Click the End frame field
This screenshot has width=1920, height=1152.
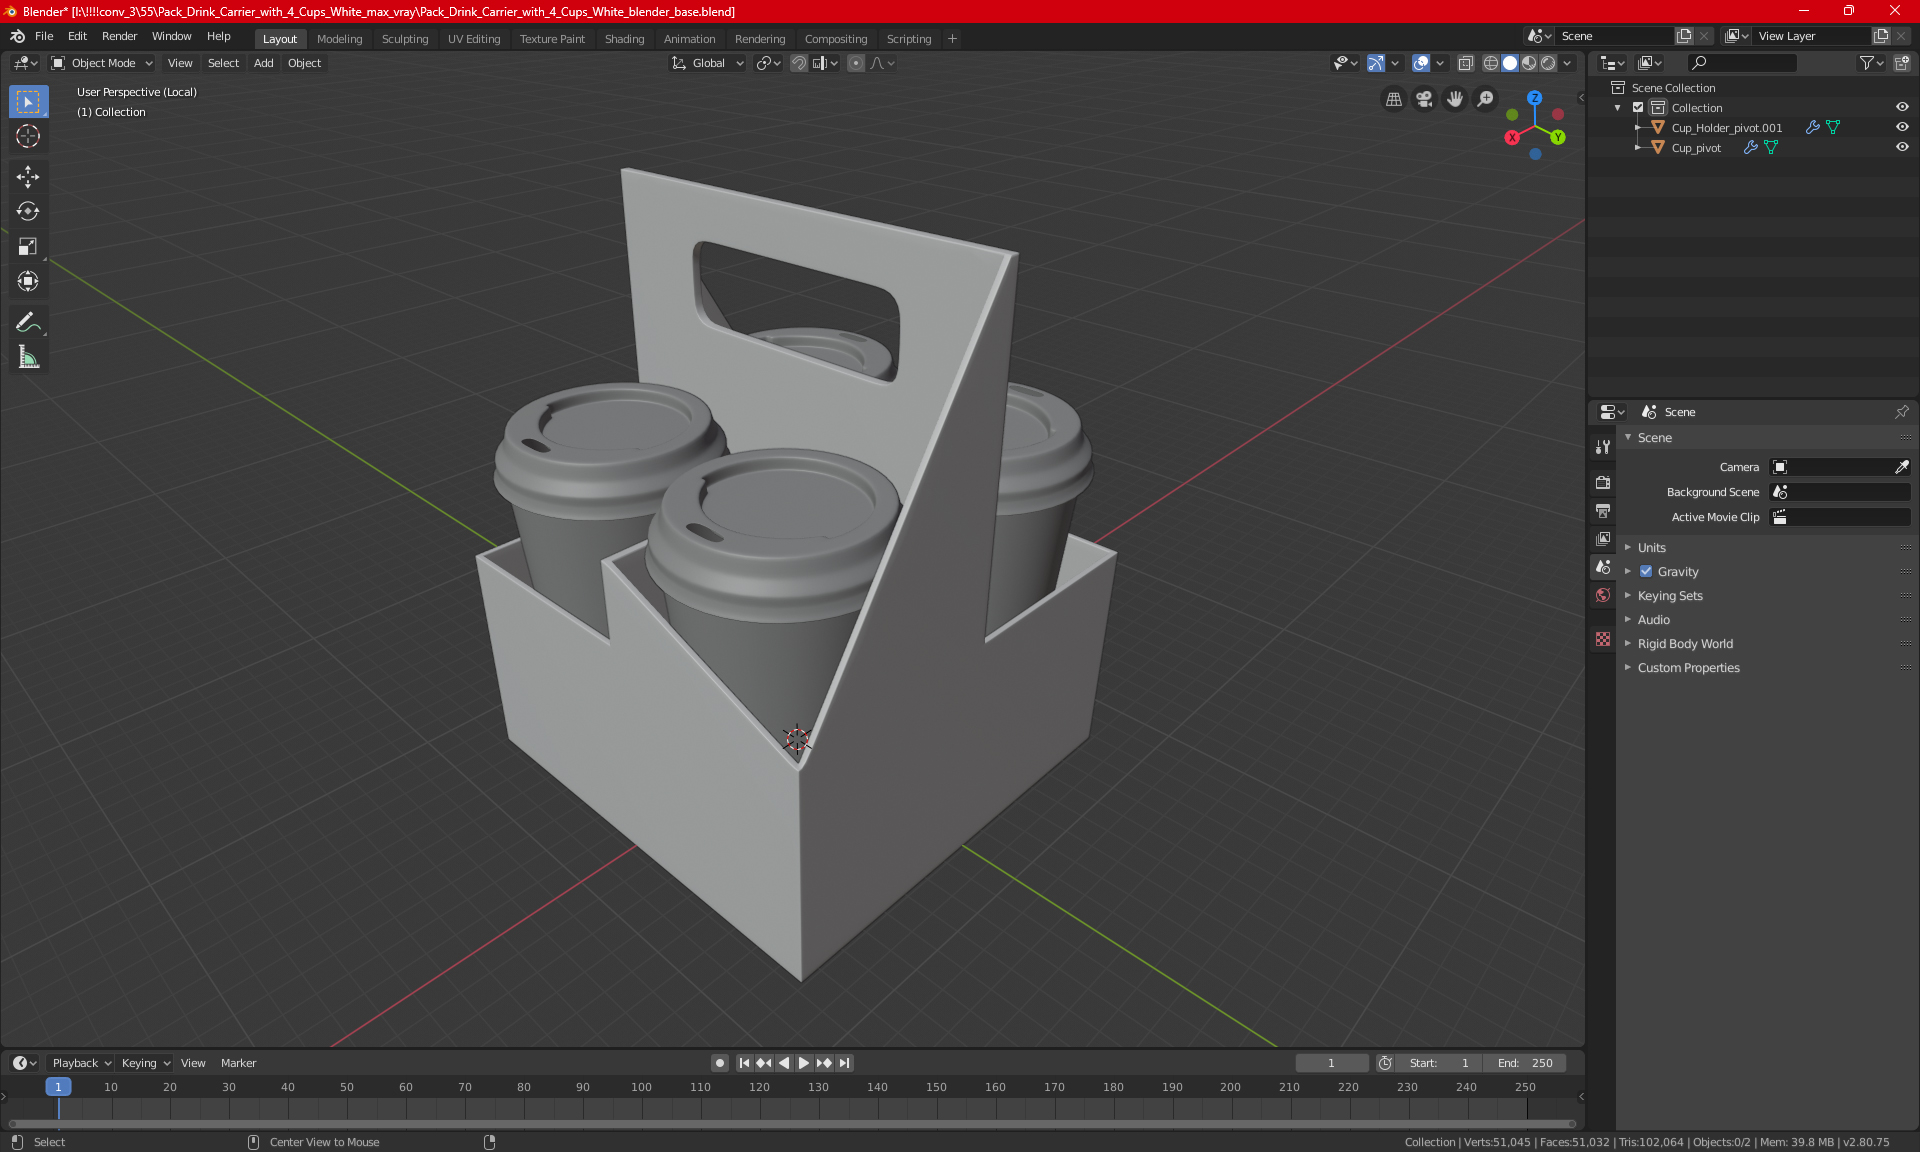click(1525, 1063)
